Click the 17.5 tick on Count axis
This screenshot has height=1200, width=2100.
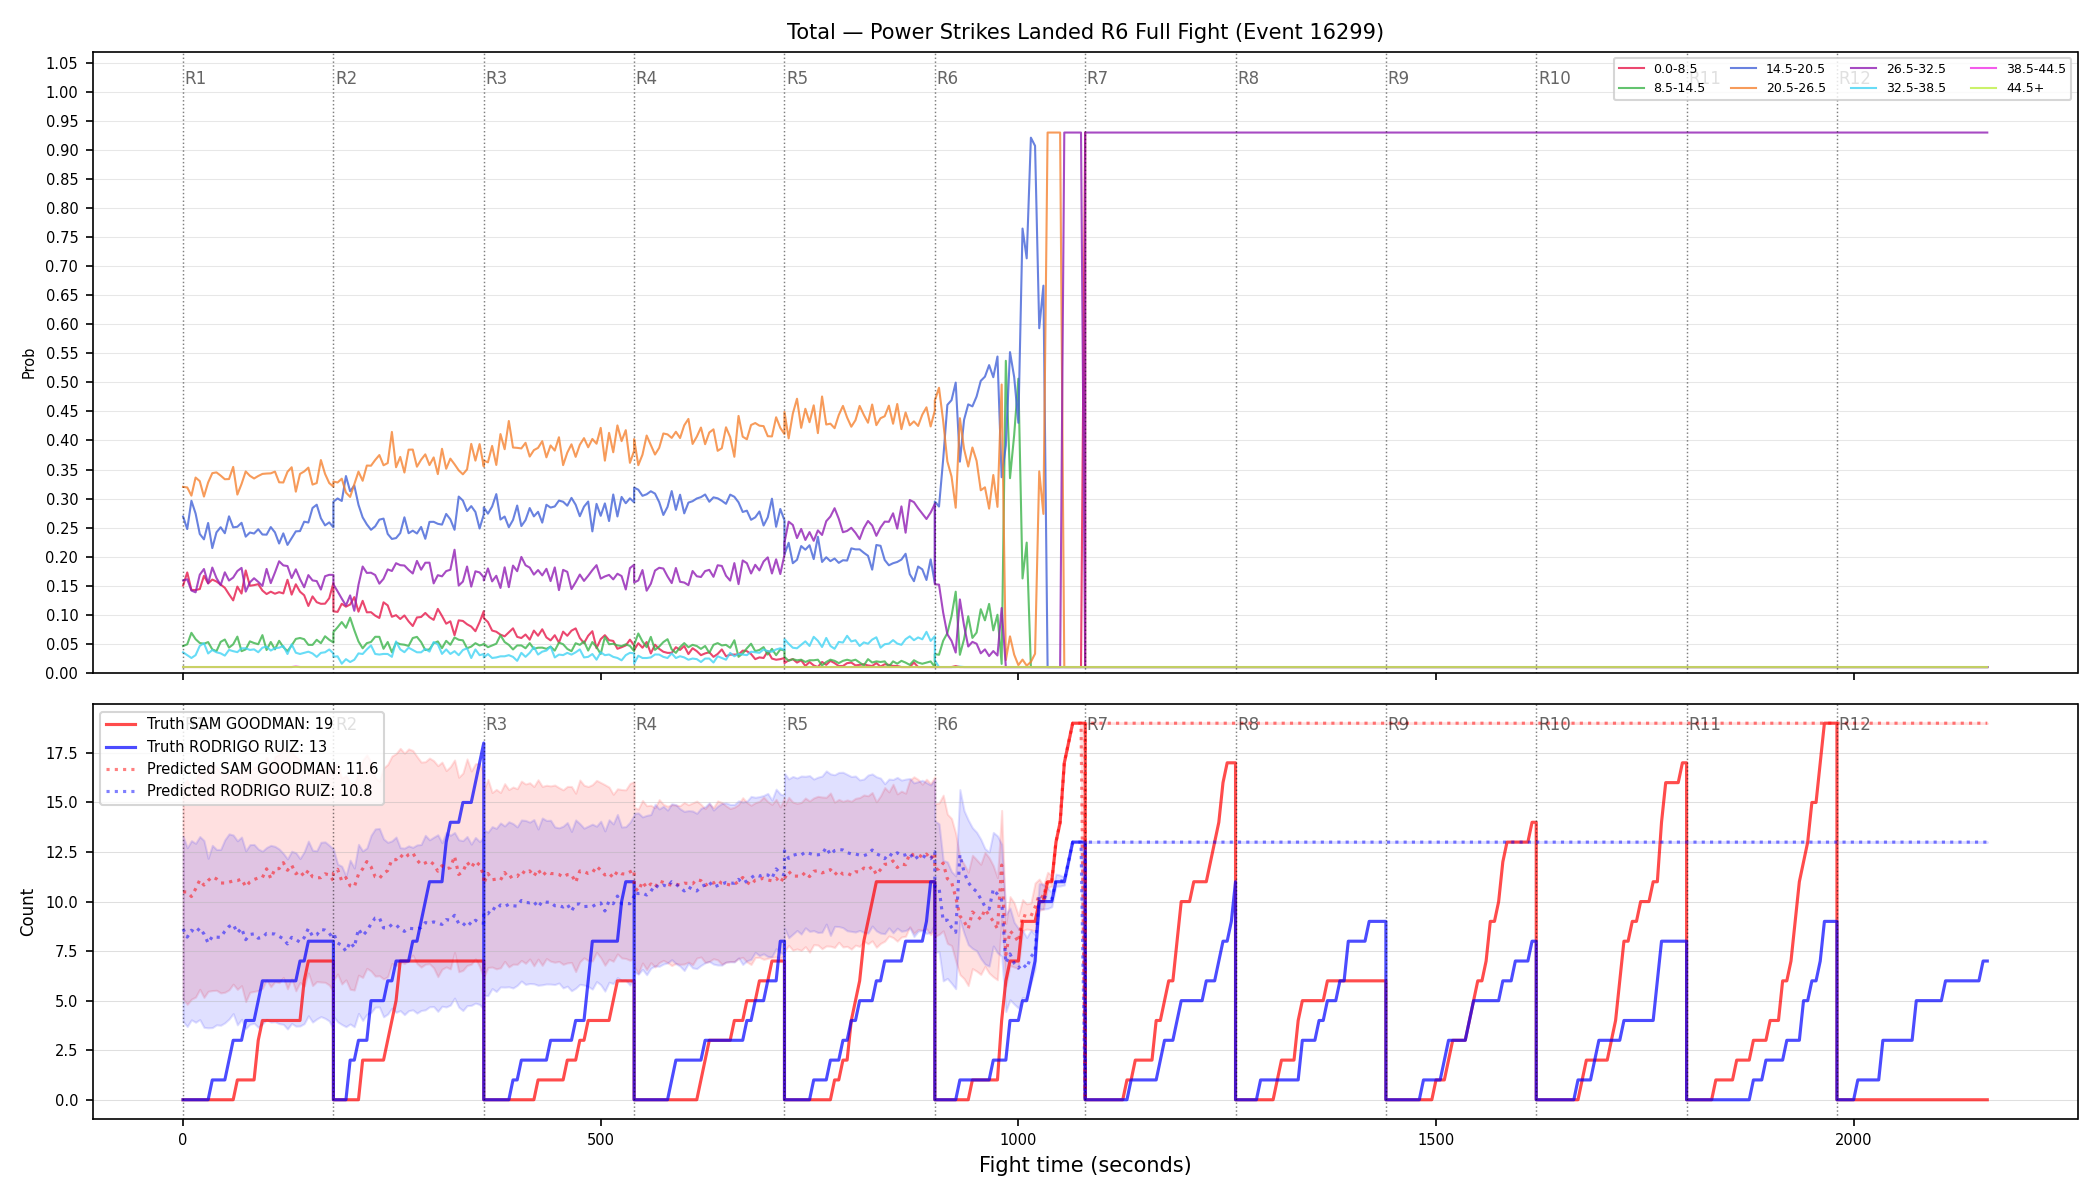61,753
